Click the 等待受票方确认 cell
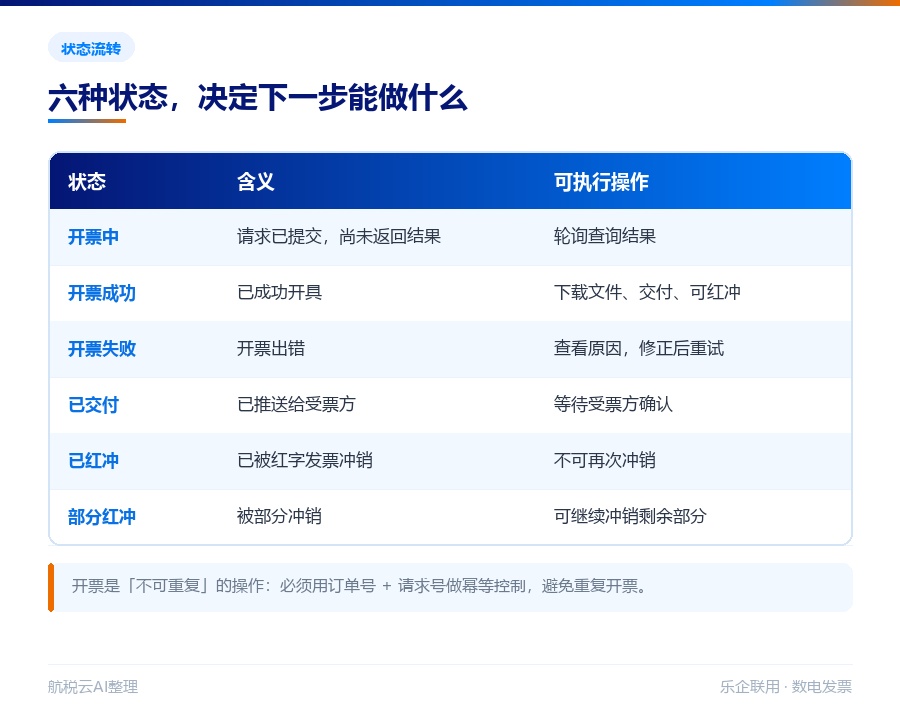Viewport: 900px width, 720px height. click(x=613, y=405)
